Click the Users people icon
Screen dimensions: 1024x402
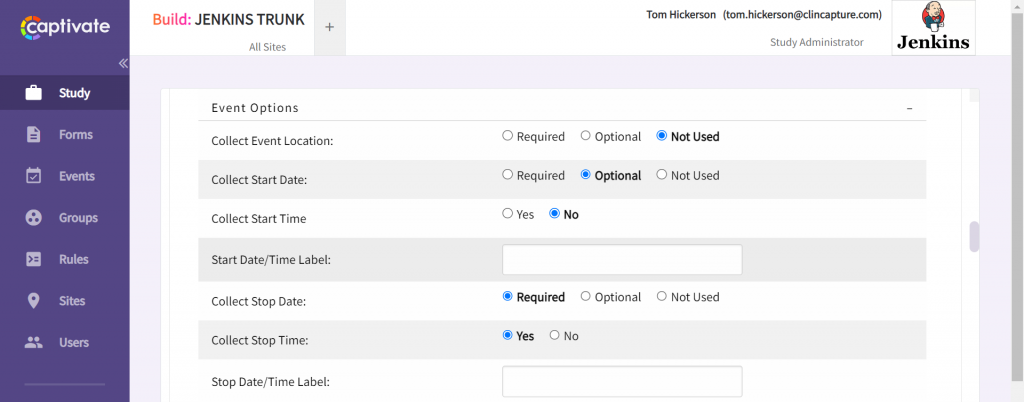pos(34,342)
